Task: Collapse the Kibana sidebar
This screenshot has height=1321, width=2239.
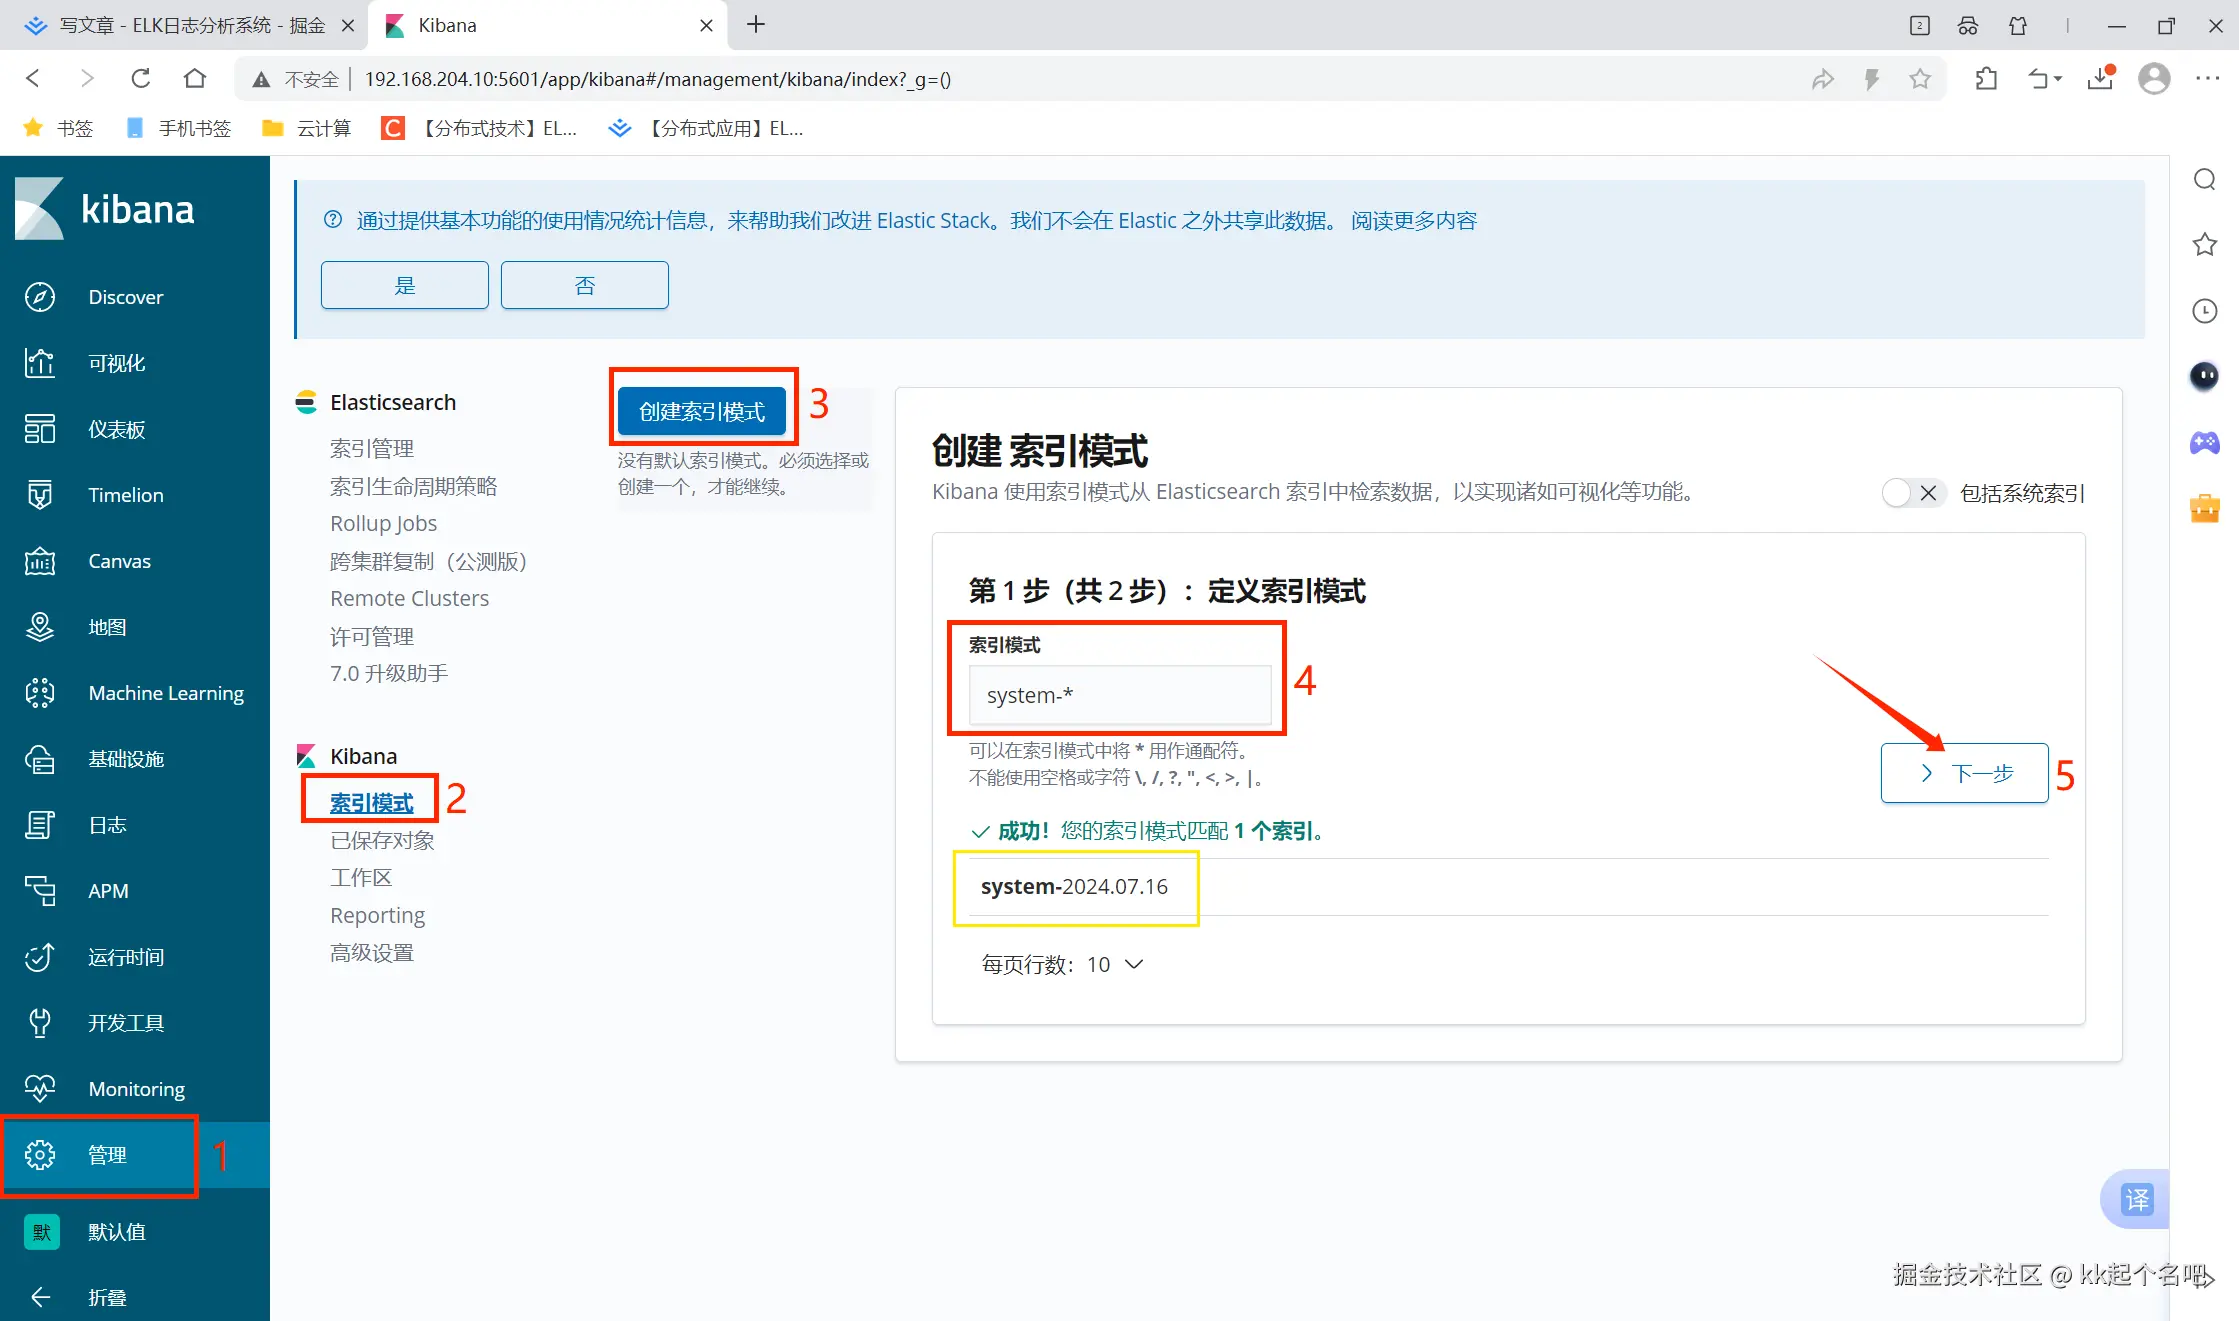Action: click(40, 1297)
